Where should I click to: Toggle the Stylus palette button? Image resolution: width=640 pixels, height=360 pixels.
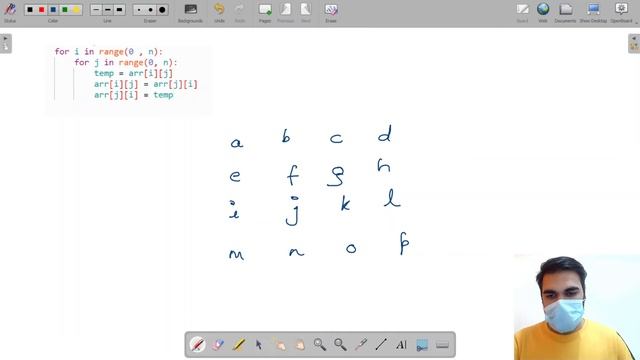pyautogui.click(x=10, y=12)
